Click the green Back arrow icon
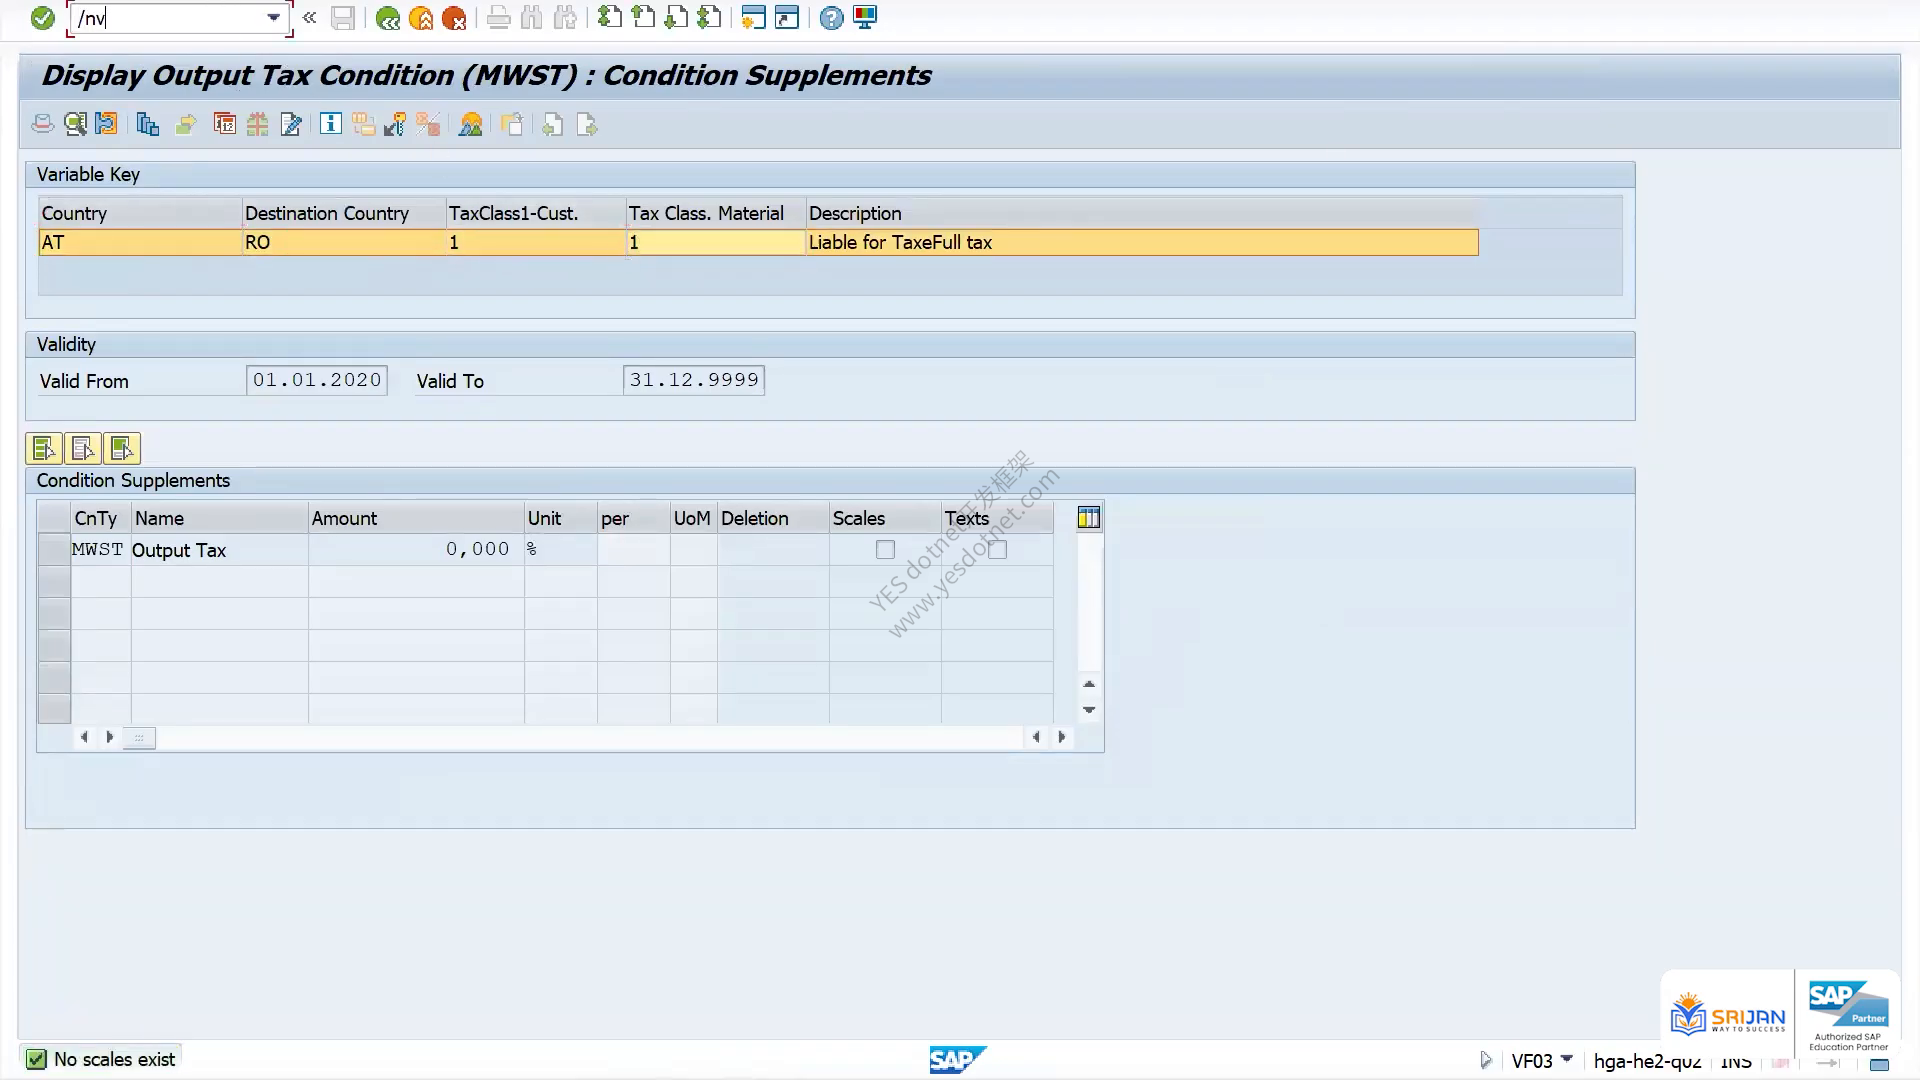 (x=388, y=18)
